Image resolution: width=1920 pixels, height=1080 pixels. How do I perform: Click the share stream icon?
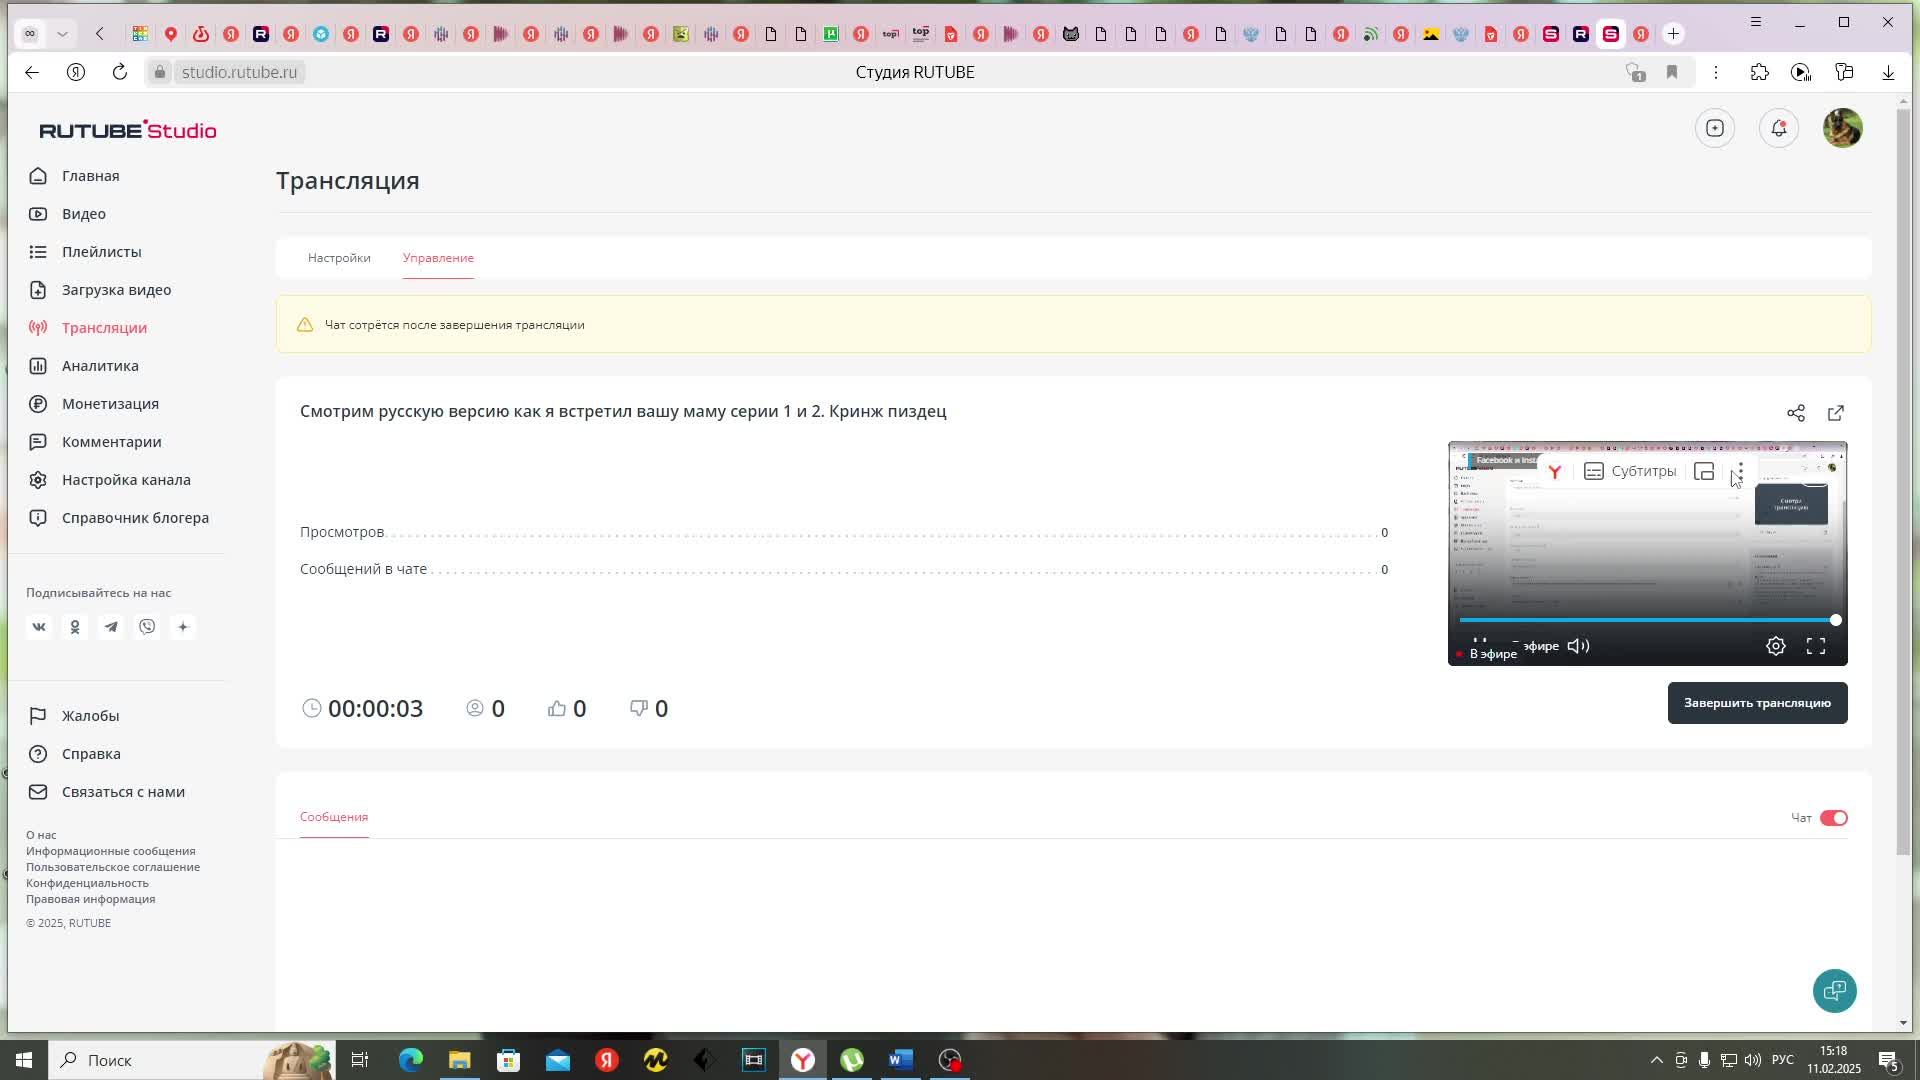[x=1796, y=413]
